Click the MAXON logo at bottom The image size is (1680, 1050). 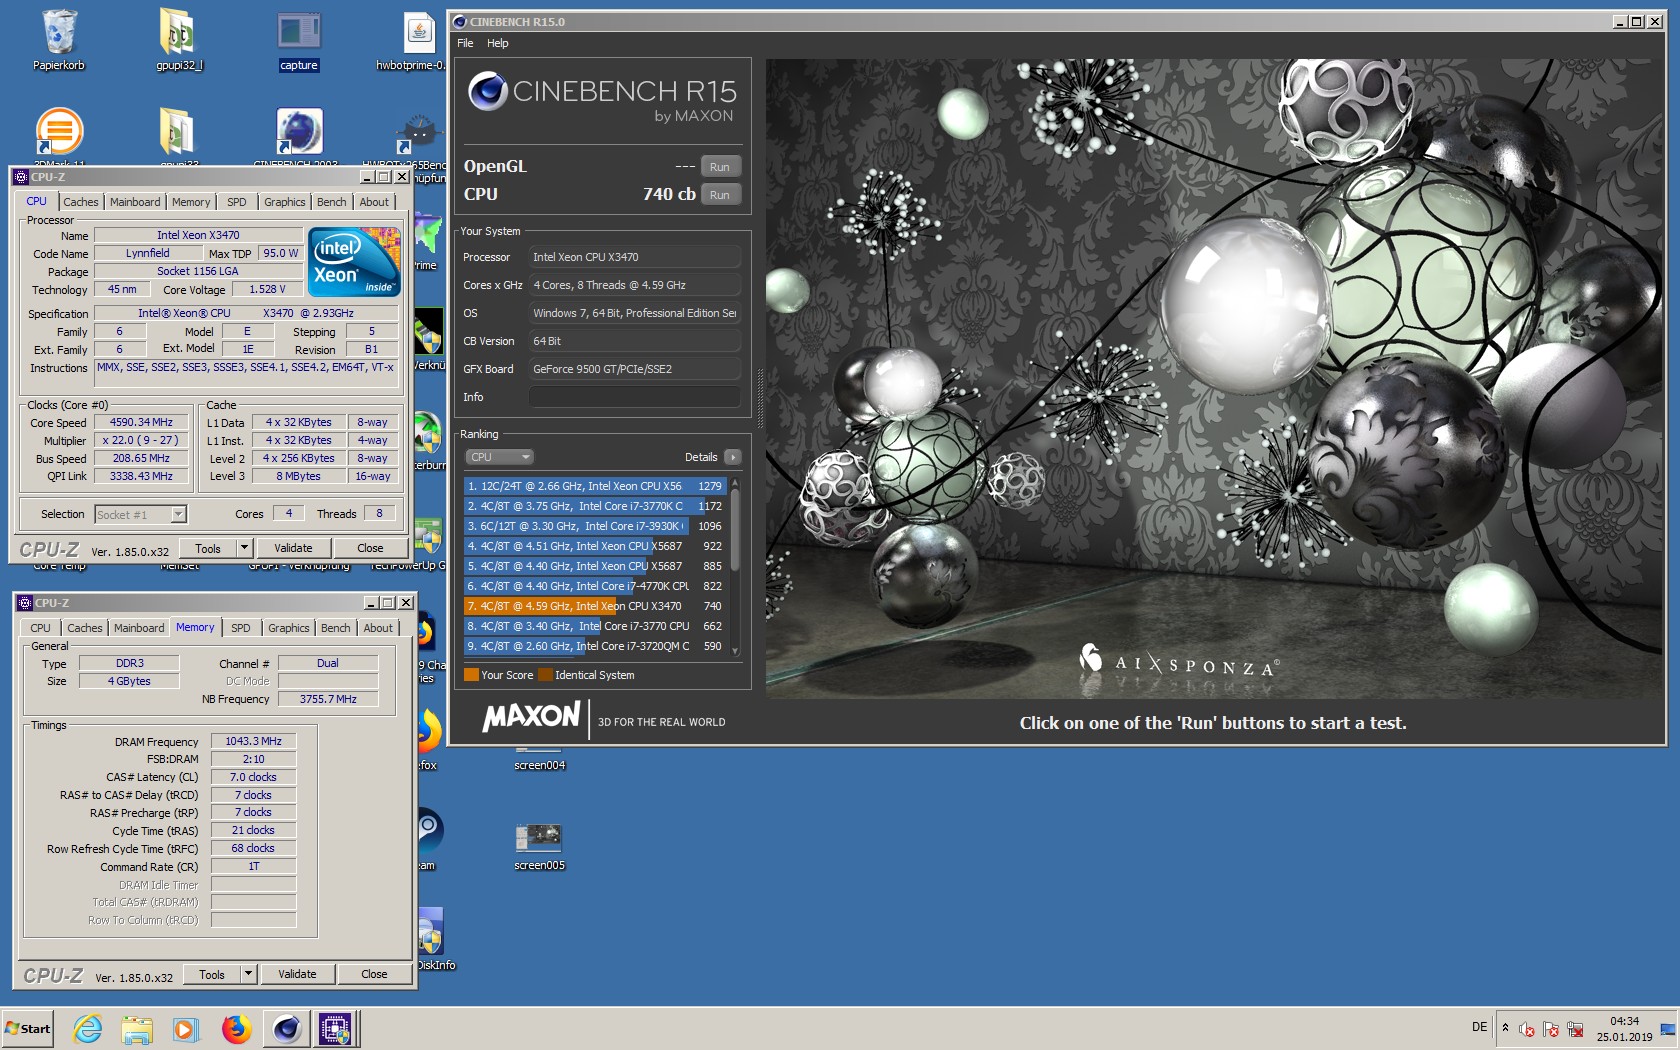[531, 717]
